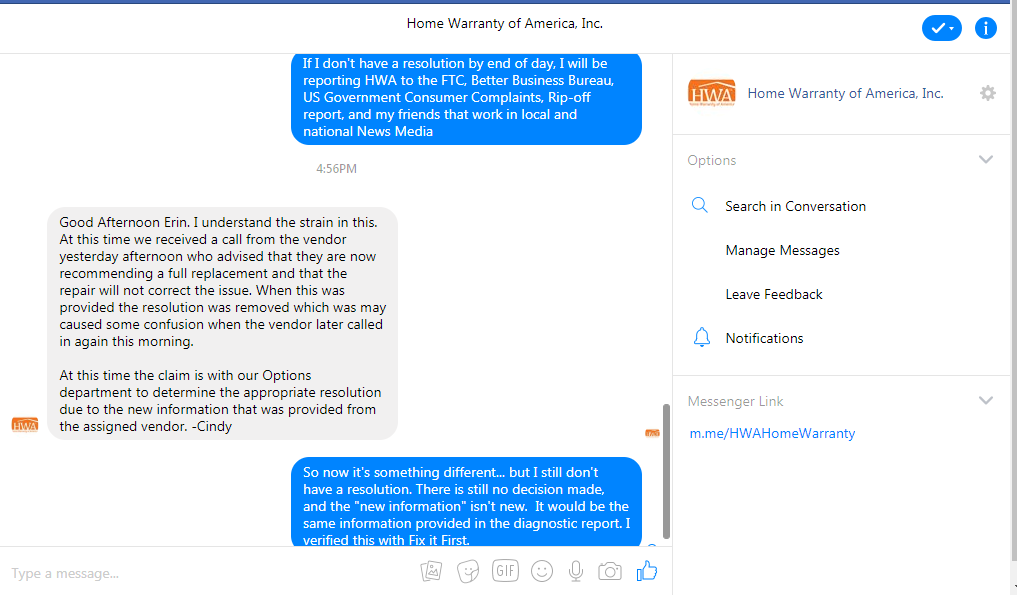The image size is (1017, 595).
Task: Click the Messenger Link section heading
Action: coord(736,402)
